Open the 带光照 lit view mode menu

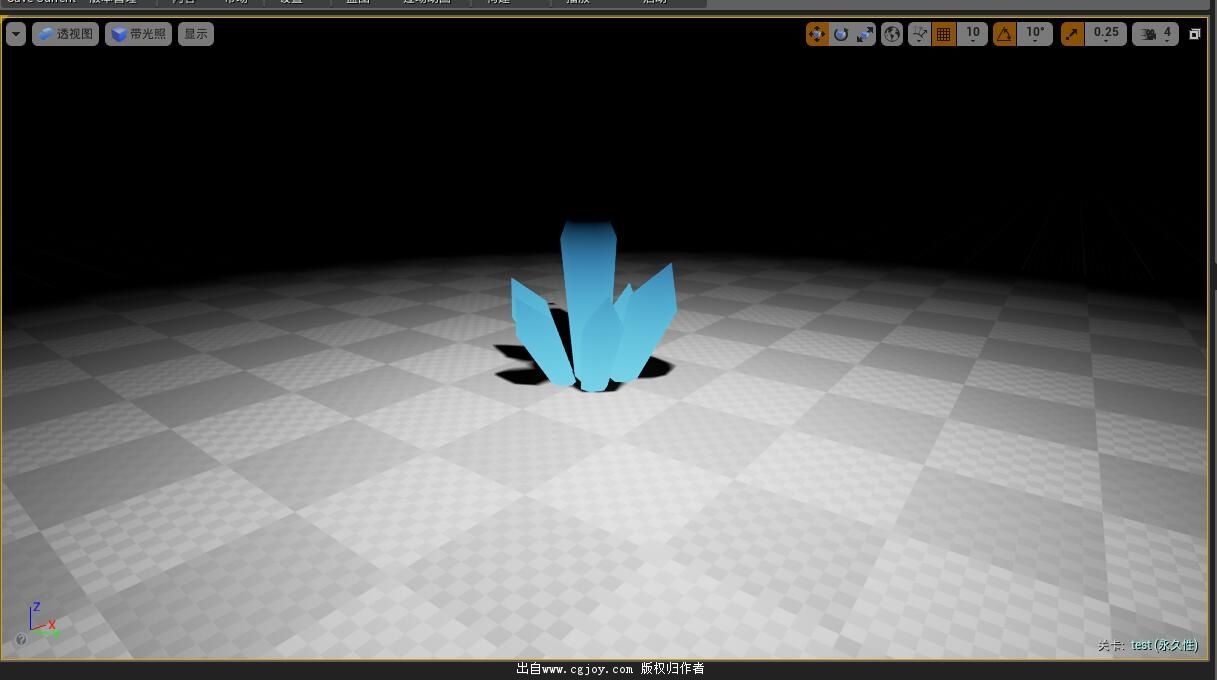coord(138,34)
